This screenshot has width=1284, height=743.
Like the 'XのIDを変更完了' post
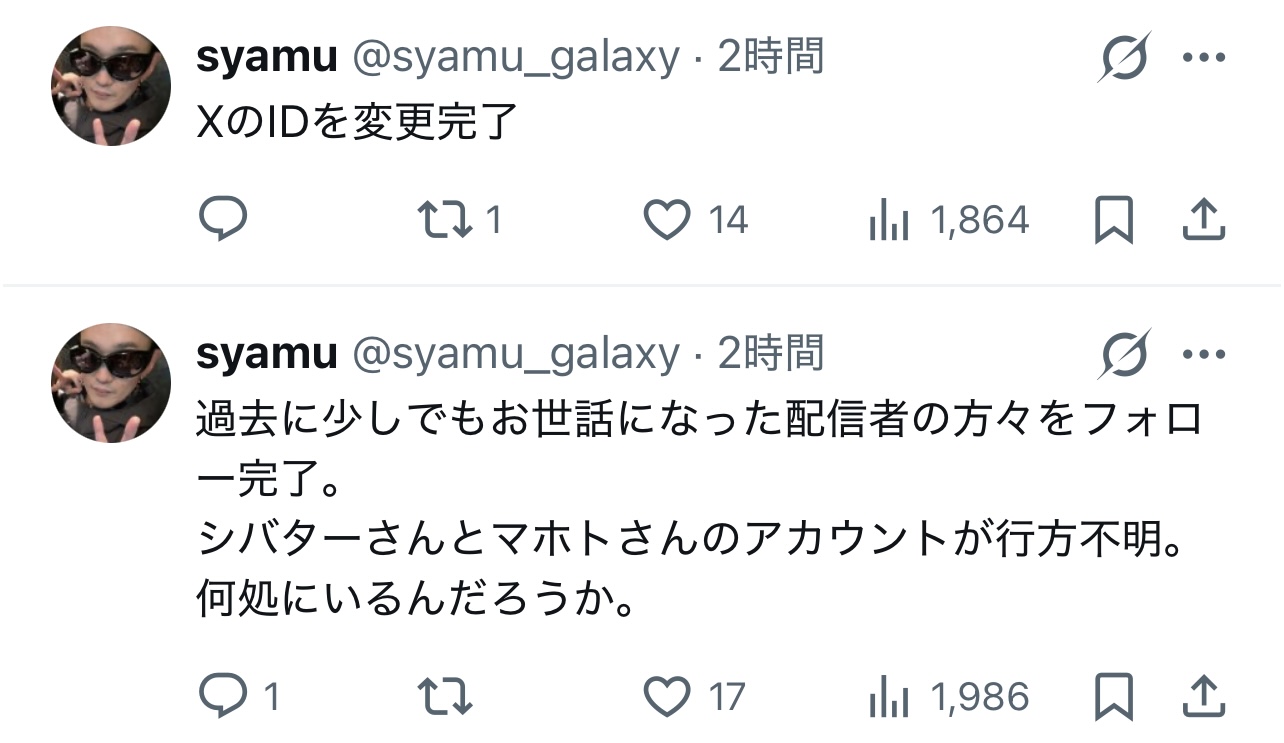[x=666, y=219]
